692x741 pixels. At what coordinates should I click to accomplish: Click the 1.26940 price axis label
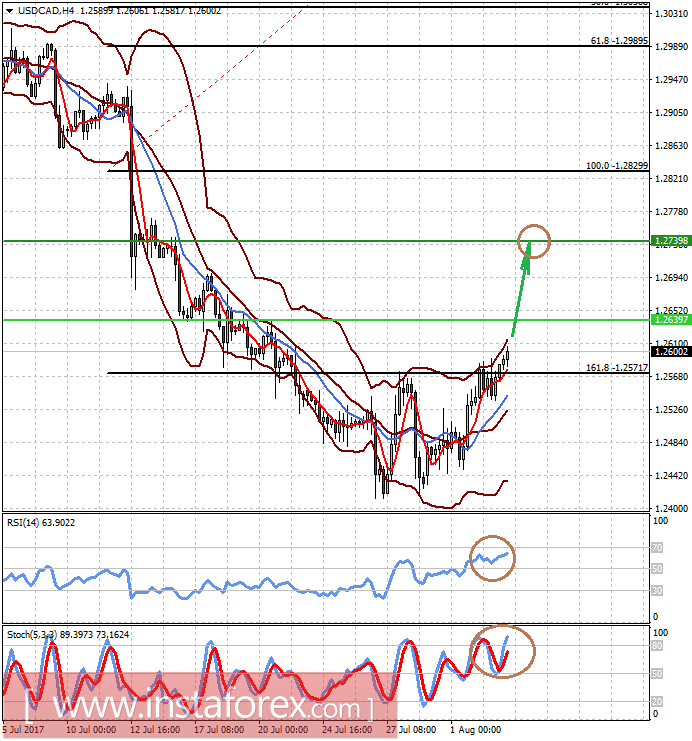click(x=671, y=277)
